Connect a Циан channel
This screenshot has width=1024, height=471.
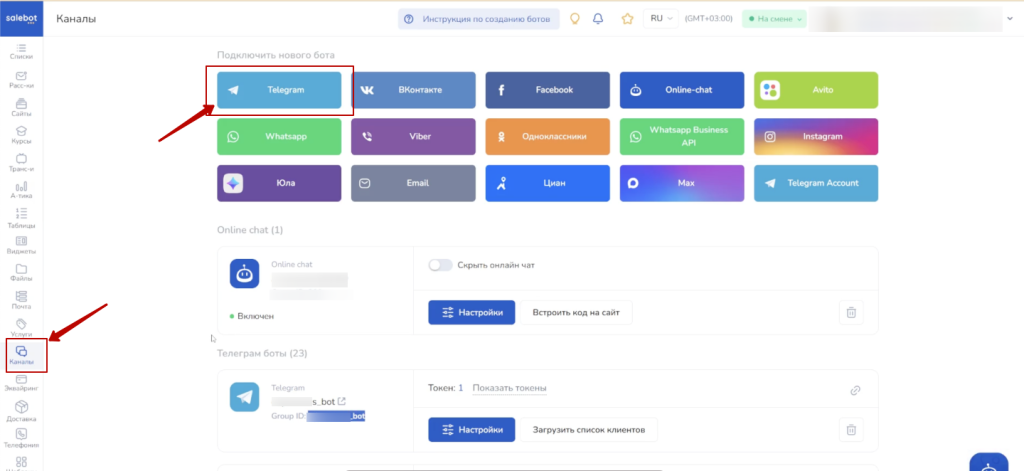pos(547,183)
